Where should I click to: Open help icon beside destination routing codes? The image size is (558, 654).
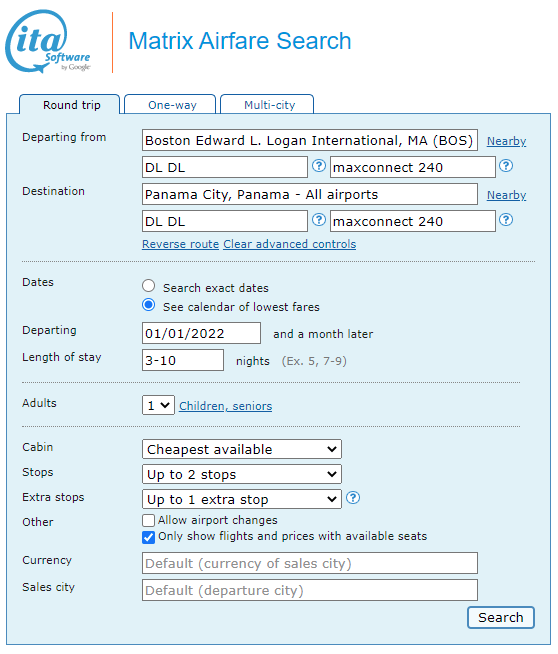pyautogui.click(x=319, y=220)
